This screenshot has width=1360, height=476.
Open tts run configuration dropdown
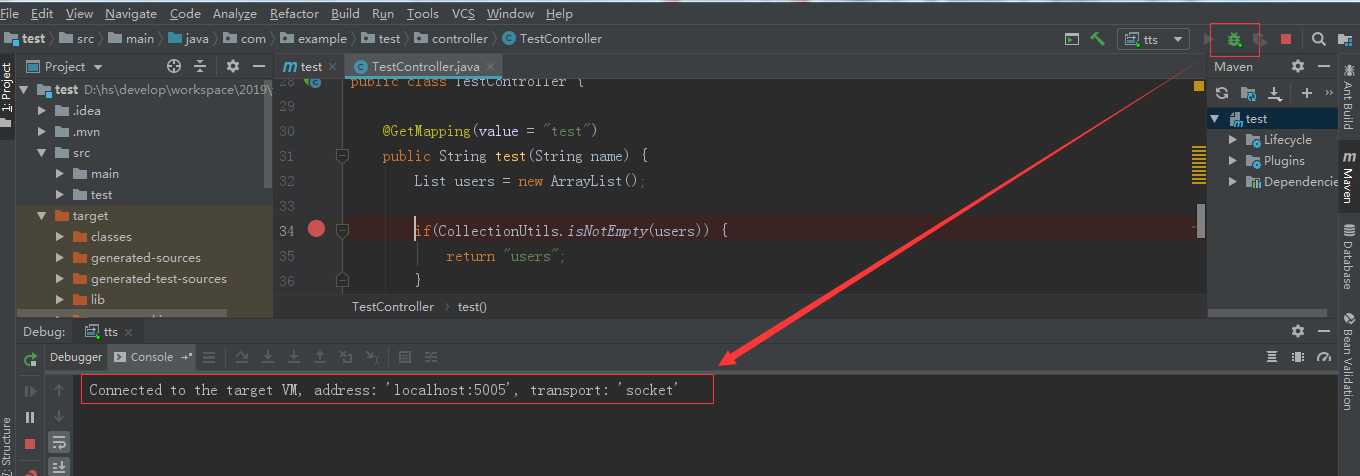pos(1152,39)
